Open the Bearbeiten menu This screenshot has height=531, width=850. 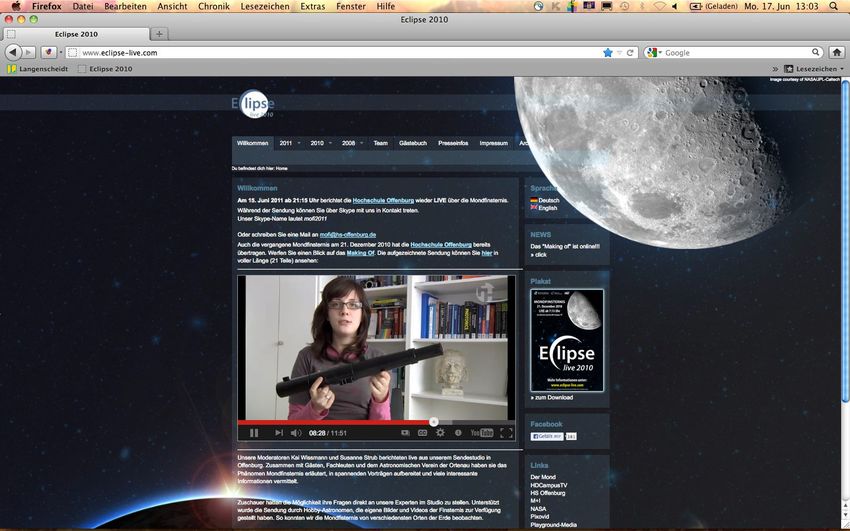click(125, 7)
